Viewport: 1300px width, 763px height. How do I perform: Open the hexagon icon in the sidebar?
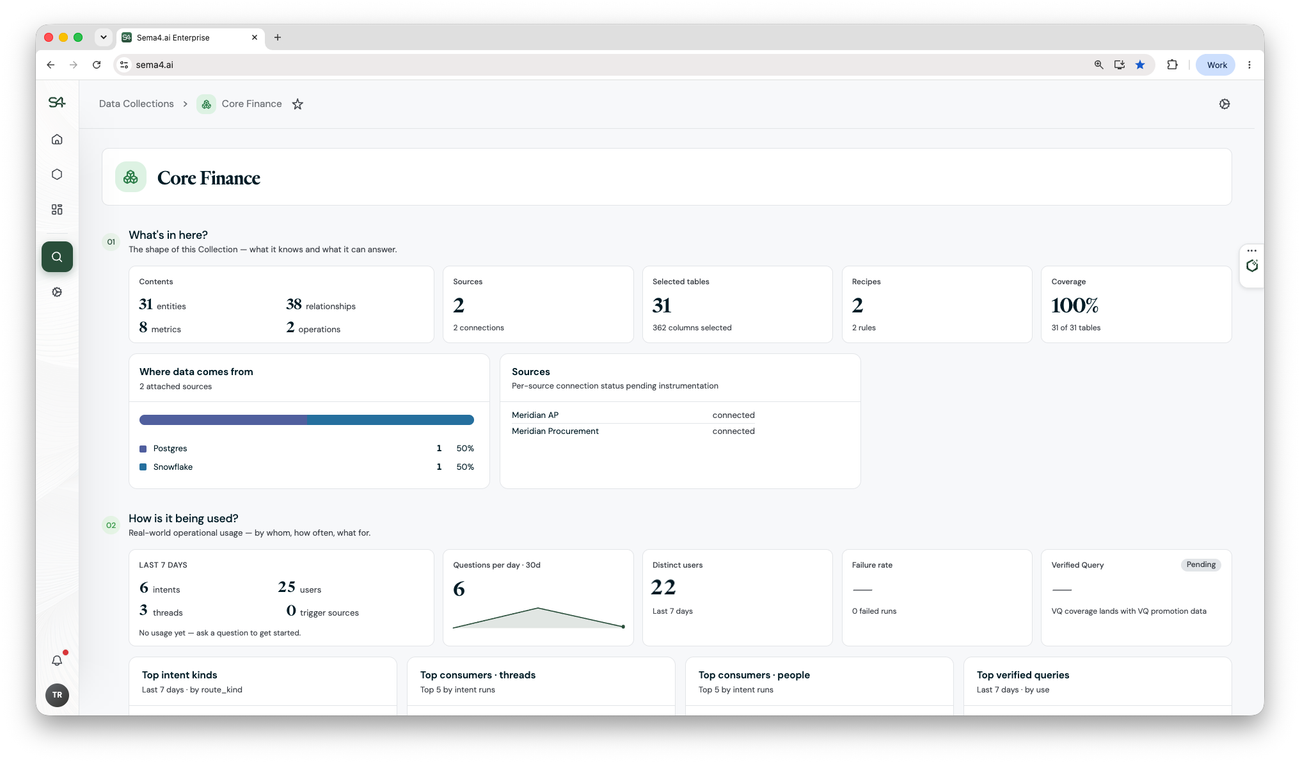pos(57,174)
